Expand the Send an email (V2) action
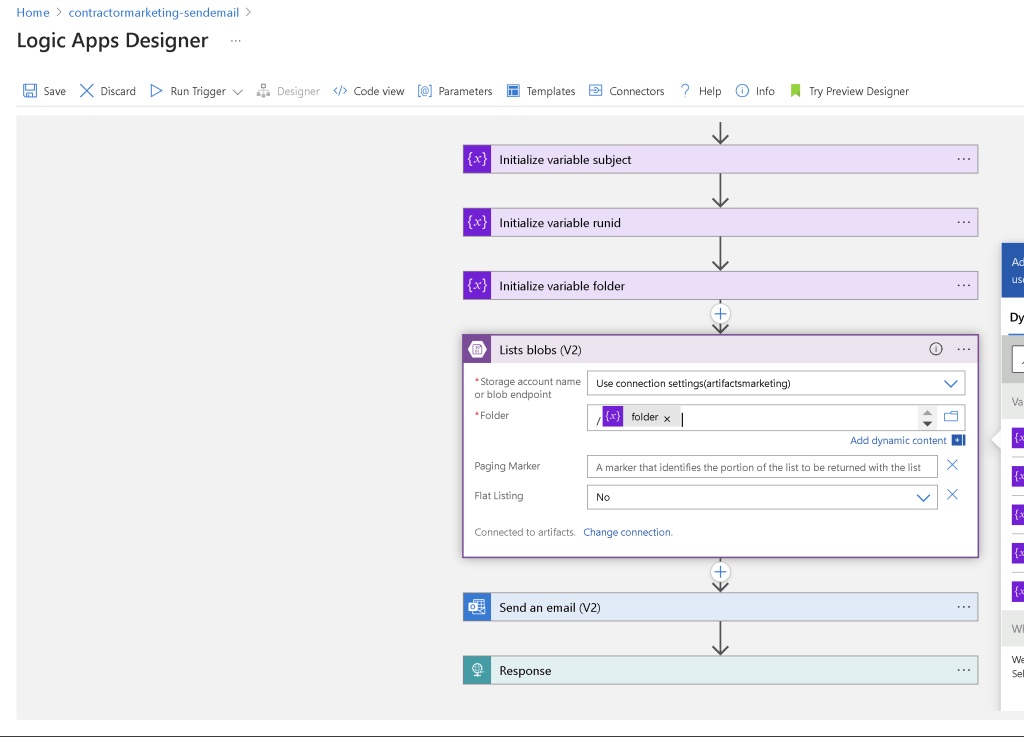 720,607
